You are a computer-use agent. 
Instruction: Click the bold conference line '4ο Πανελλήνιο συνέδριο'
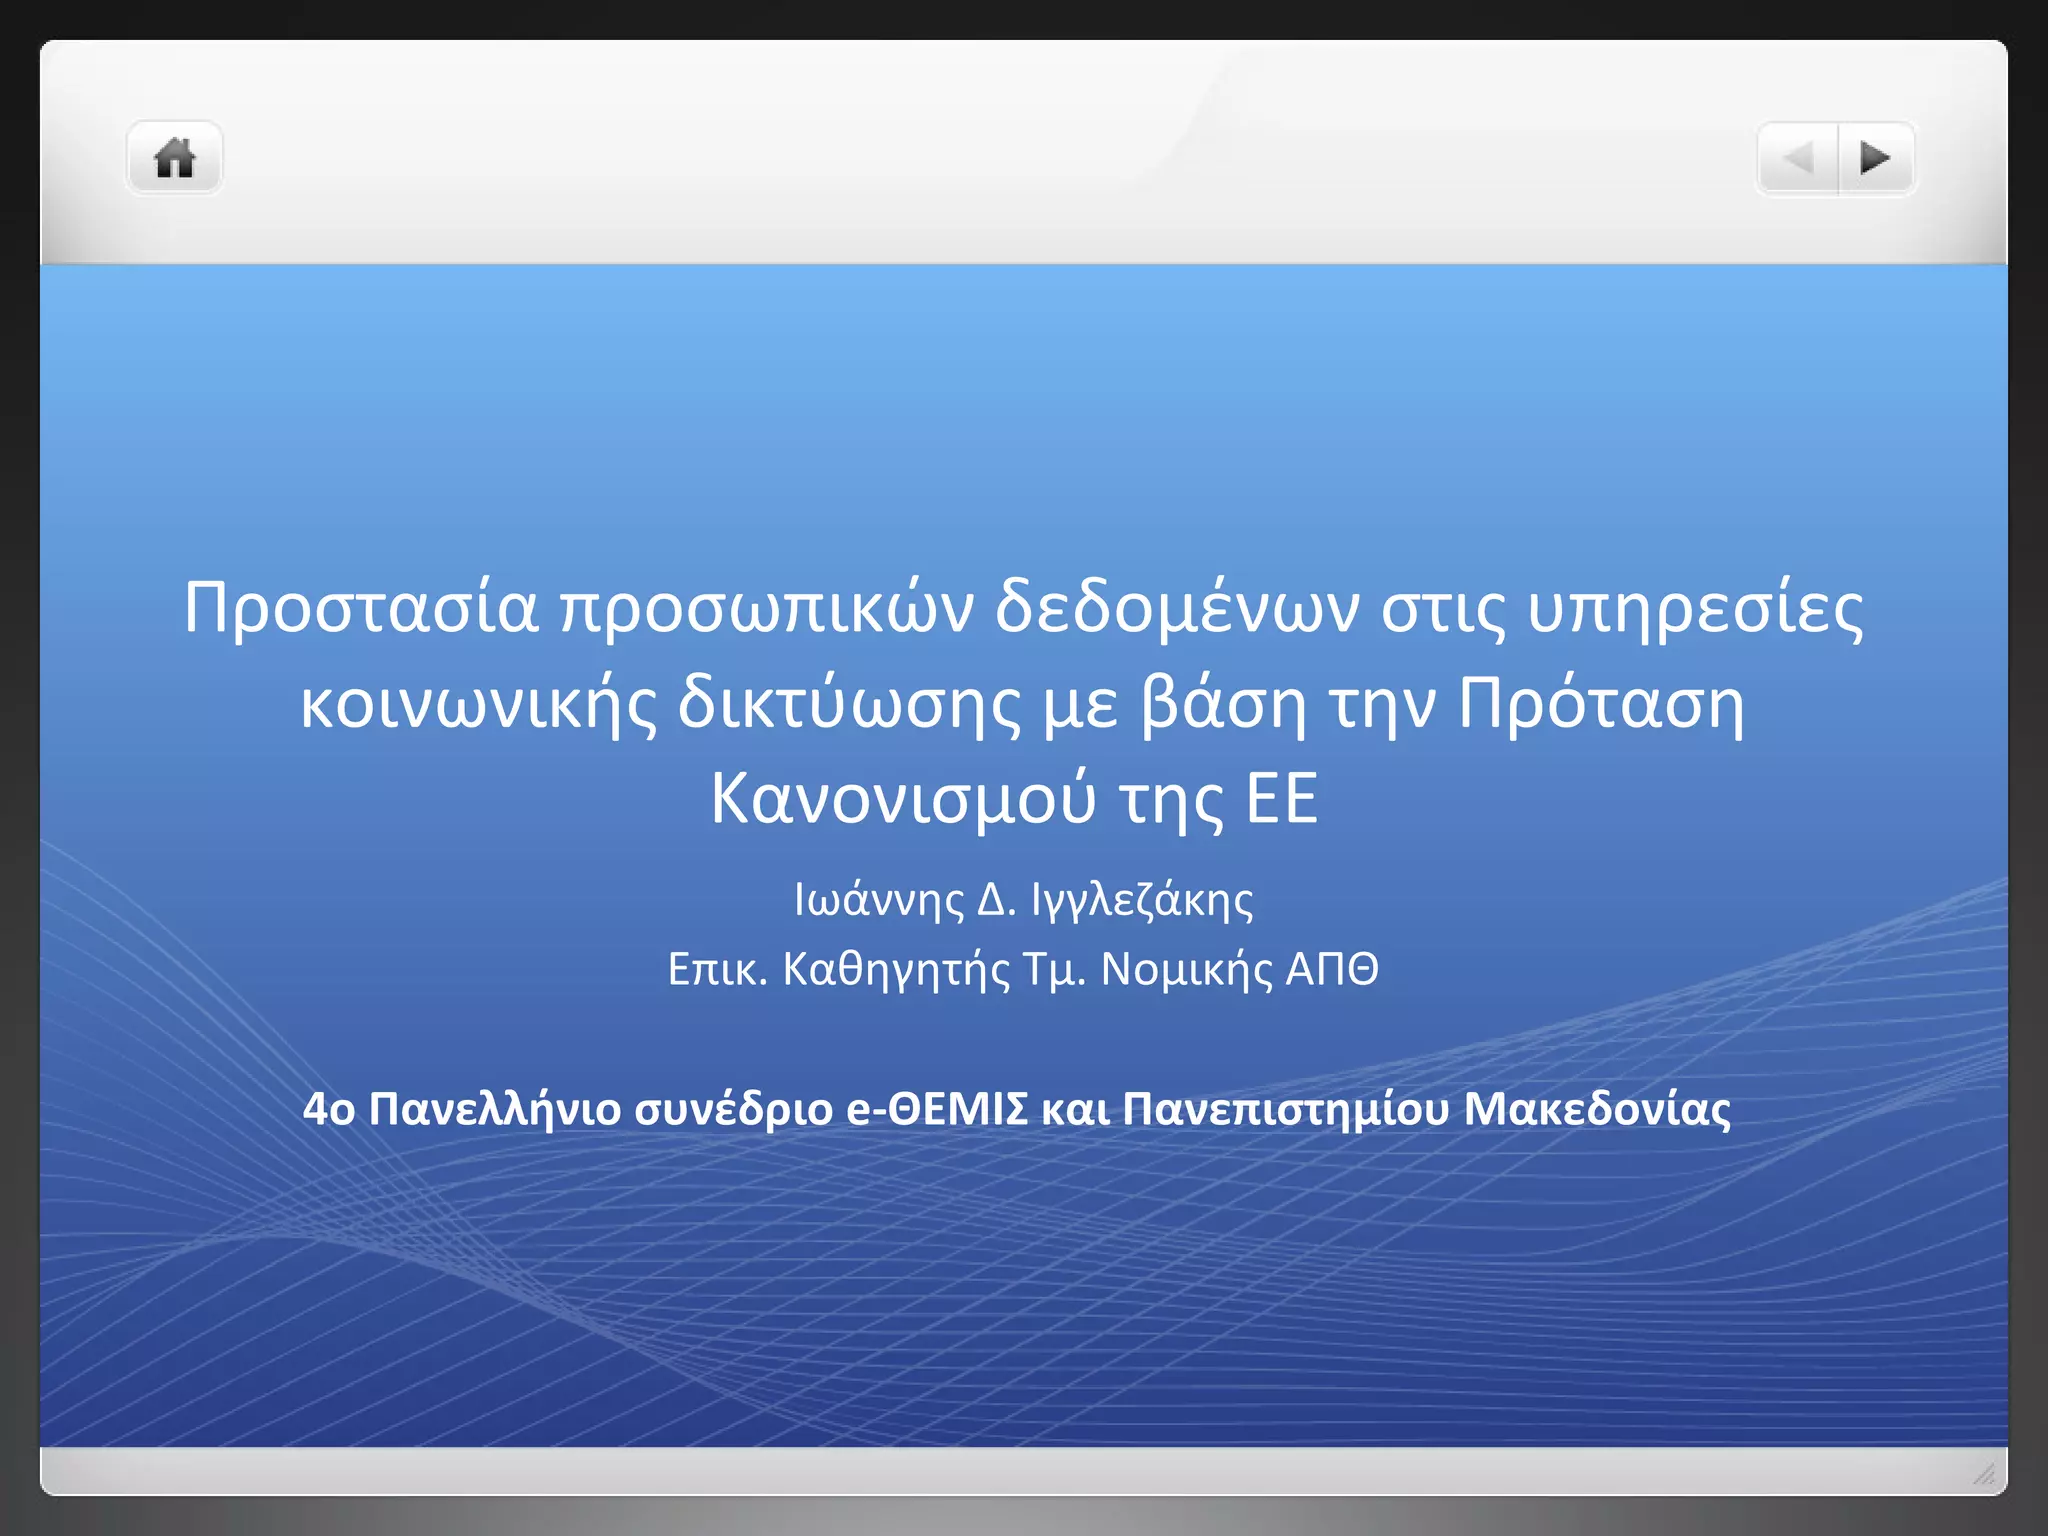pos(1016,1109)
